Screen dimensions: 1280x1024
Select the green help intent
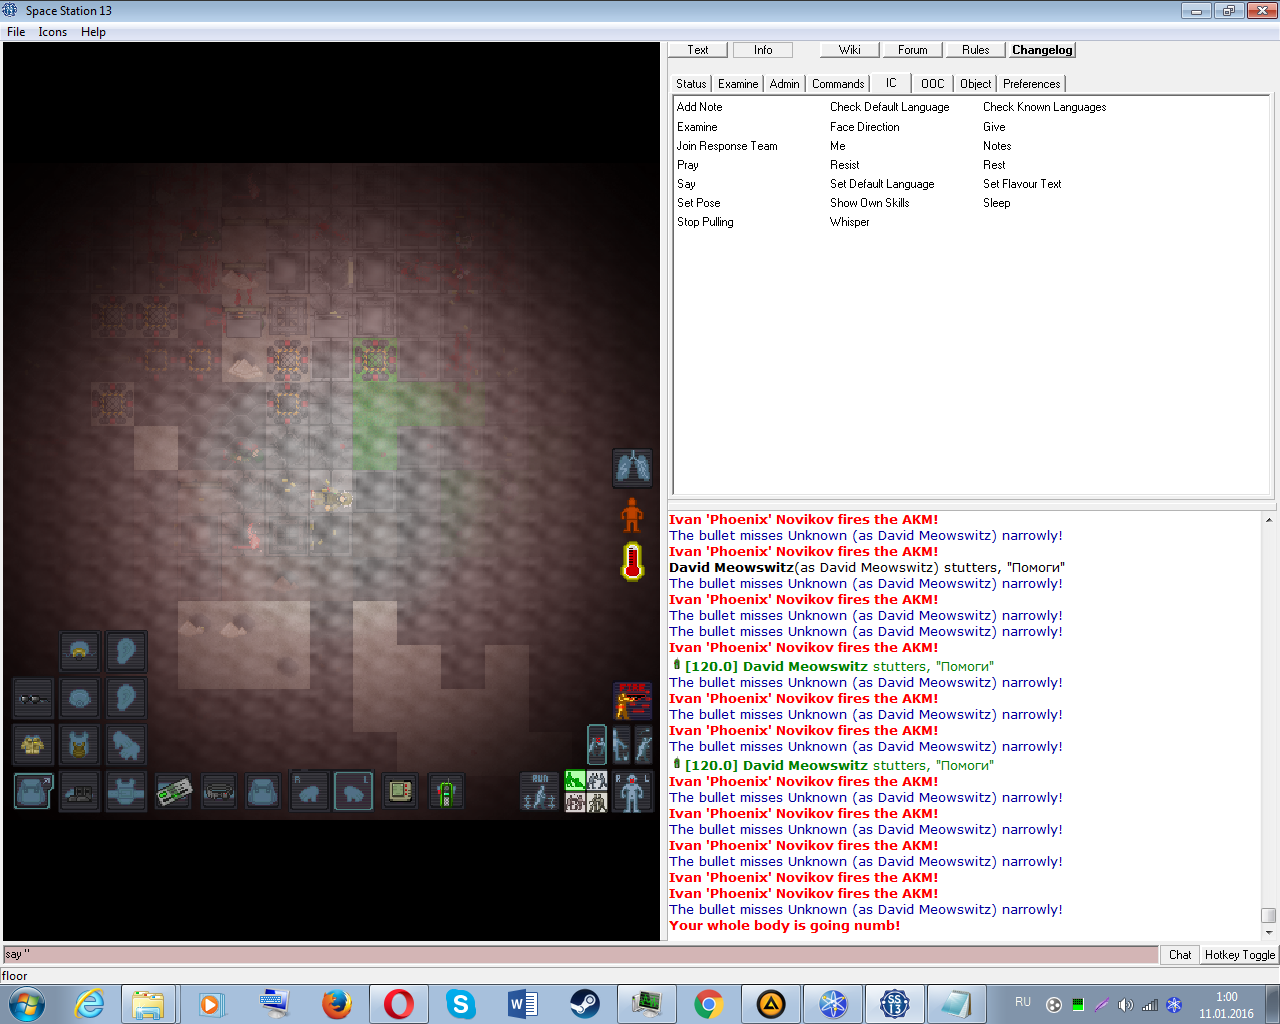575,781
